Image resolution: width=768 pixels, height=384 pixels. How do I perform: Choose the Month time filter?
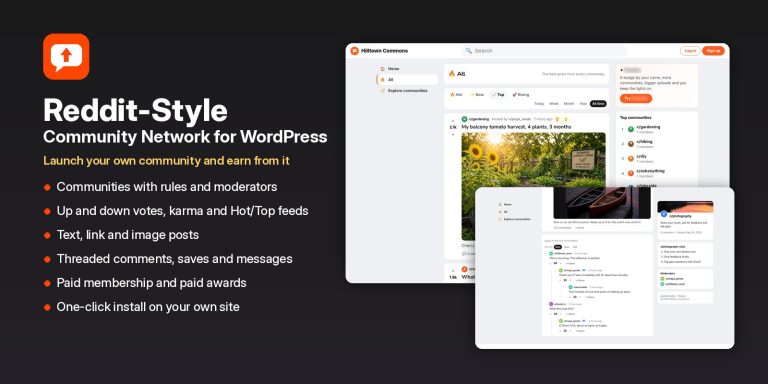coord(569,104)
